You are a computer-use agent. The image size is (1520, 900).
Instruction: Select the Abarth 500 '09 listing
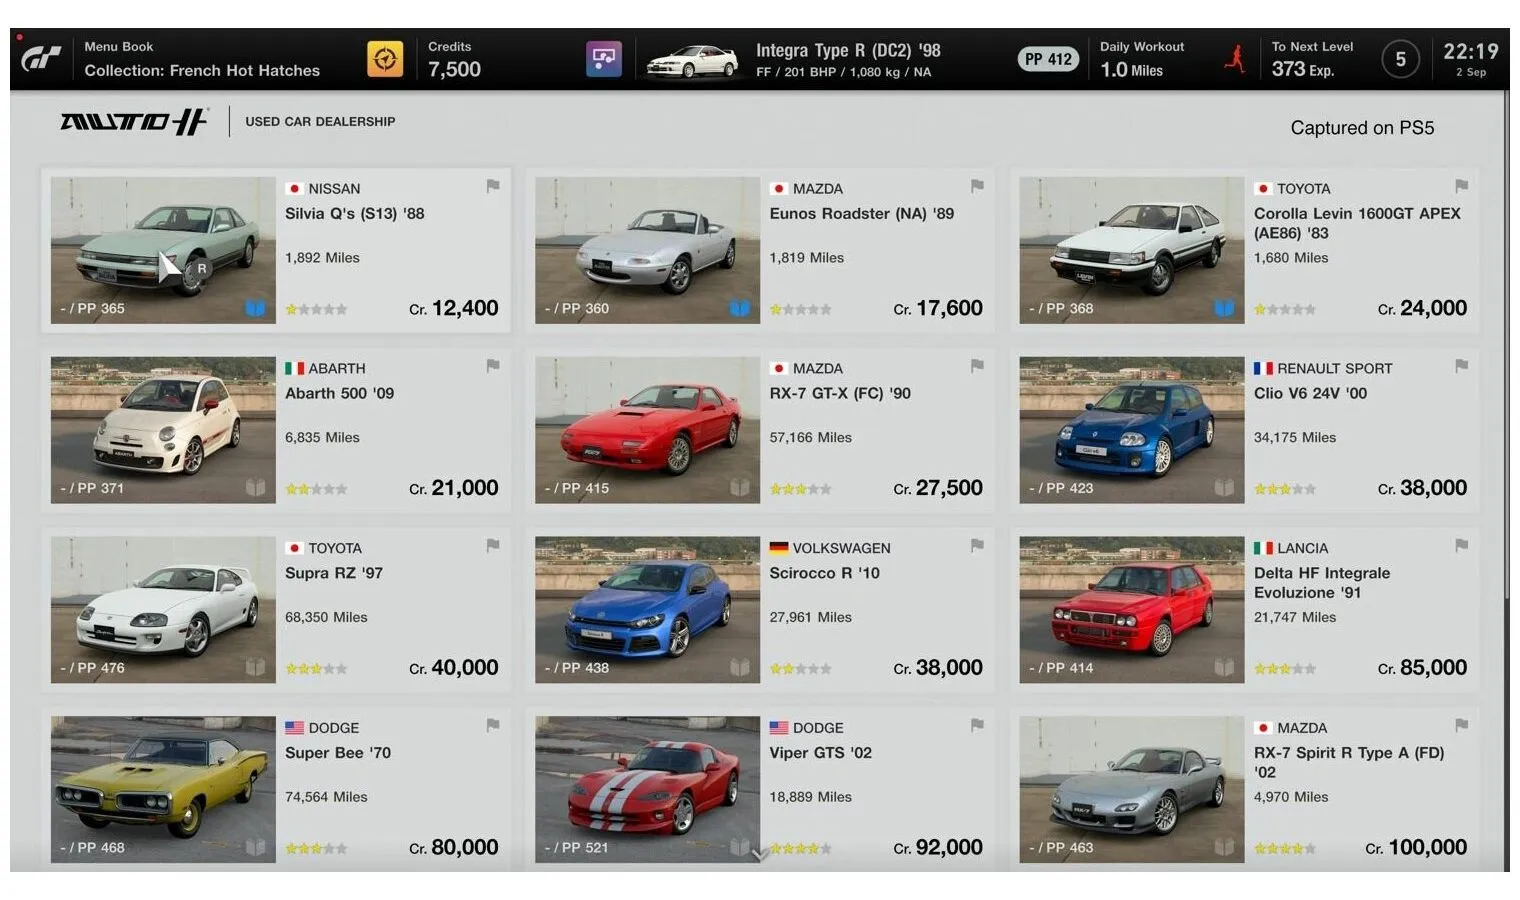coord(276,430)
